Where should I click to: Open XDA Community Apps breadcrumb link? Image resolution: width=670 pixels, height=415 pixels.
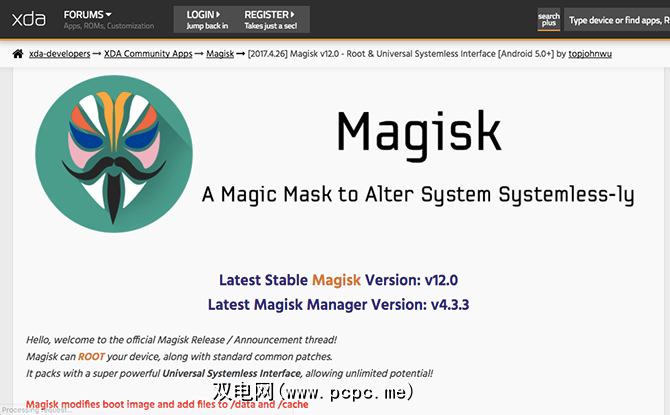click(x=148, y=54)
